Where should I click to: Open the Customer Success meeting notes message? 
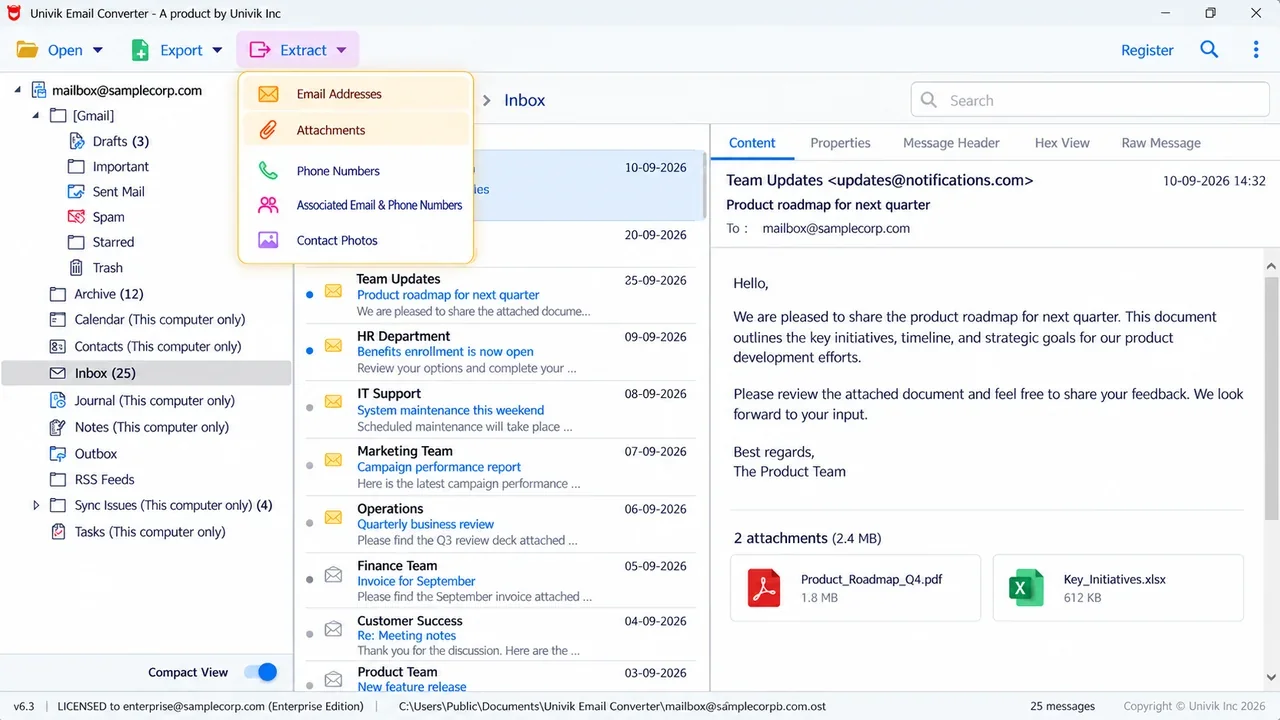(x=500, y=635)
